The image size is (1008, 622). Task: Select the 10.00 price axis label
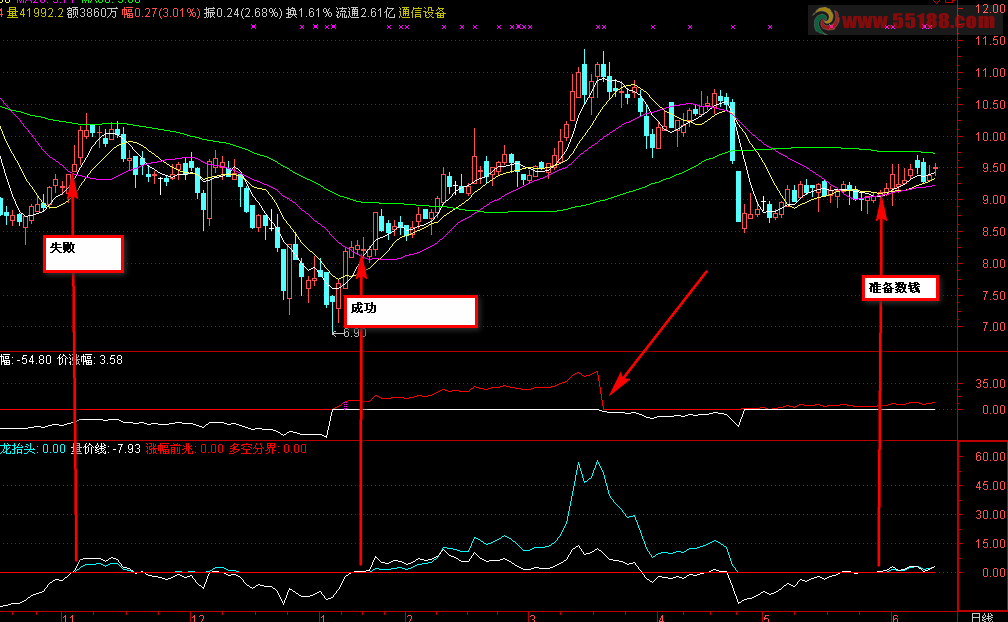click(990, 136)
